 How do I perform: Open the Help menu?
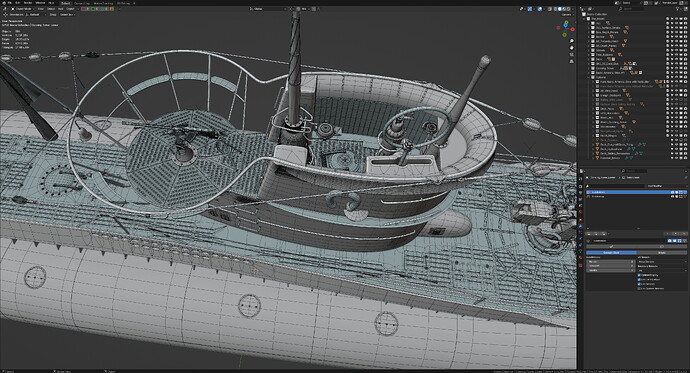point(51,3)
